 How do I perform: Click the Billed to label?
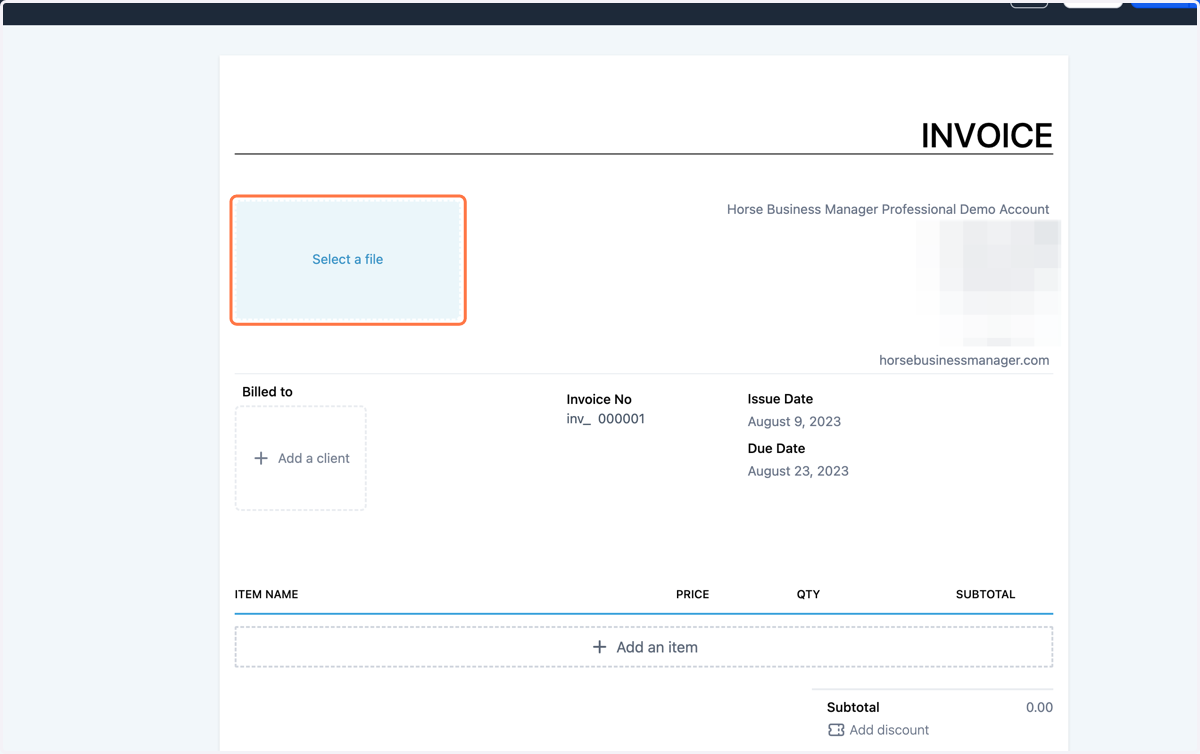coord(267,392)
